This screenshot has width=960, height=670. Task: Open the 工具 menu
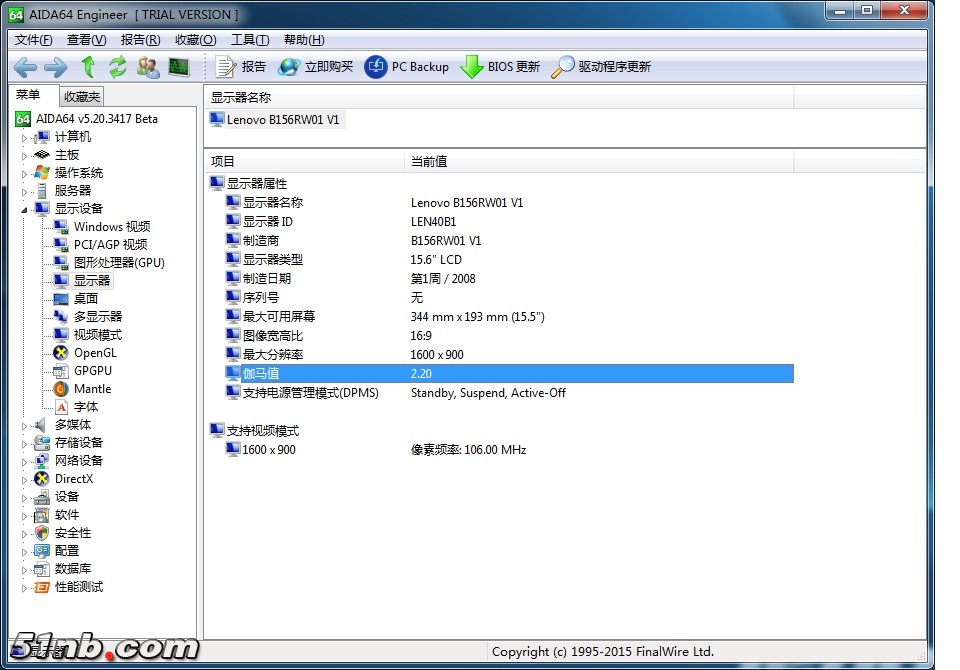(x=249, y=39)
